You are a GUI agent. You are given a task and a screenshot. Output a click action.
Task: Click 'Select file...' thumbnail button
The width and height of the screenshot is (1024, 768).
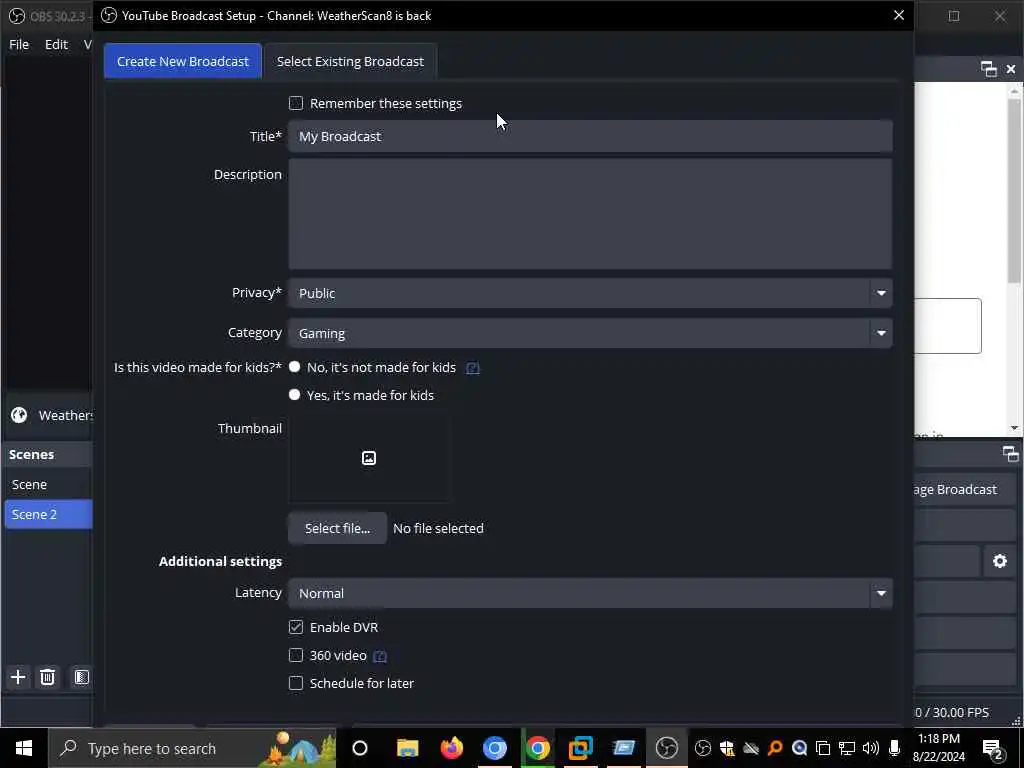pos(338,528)
